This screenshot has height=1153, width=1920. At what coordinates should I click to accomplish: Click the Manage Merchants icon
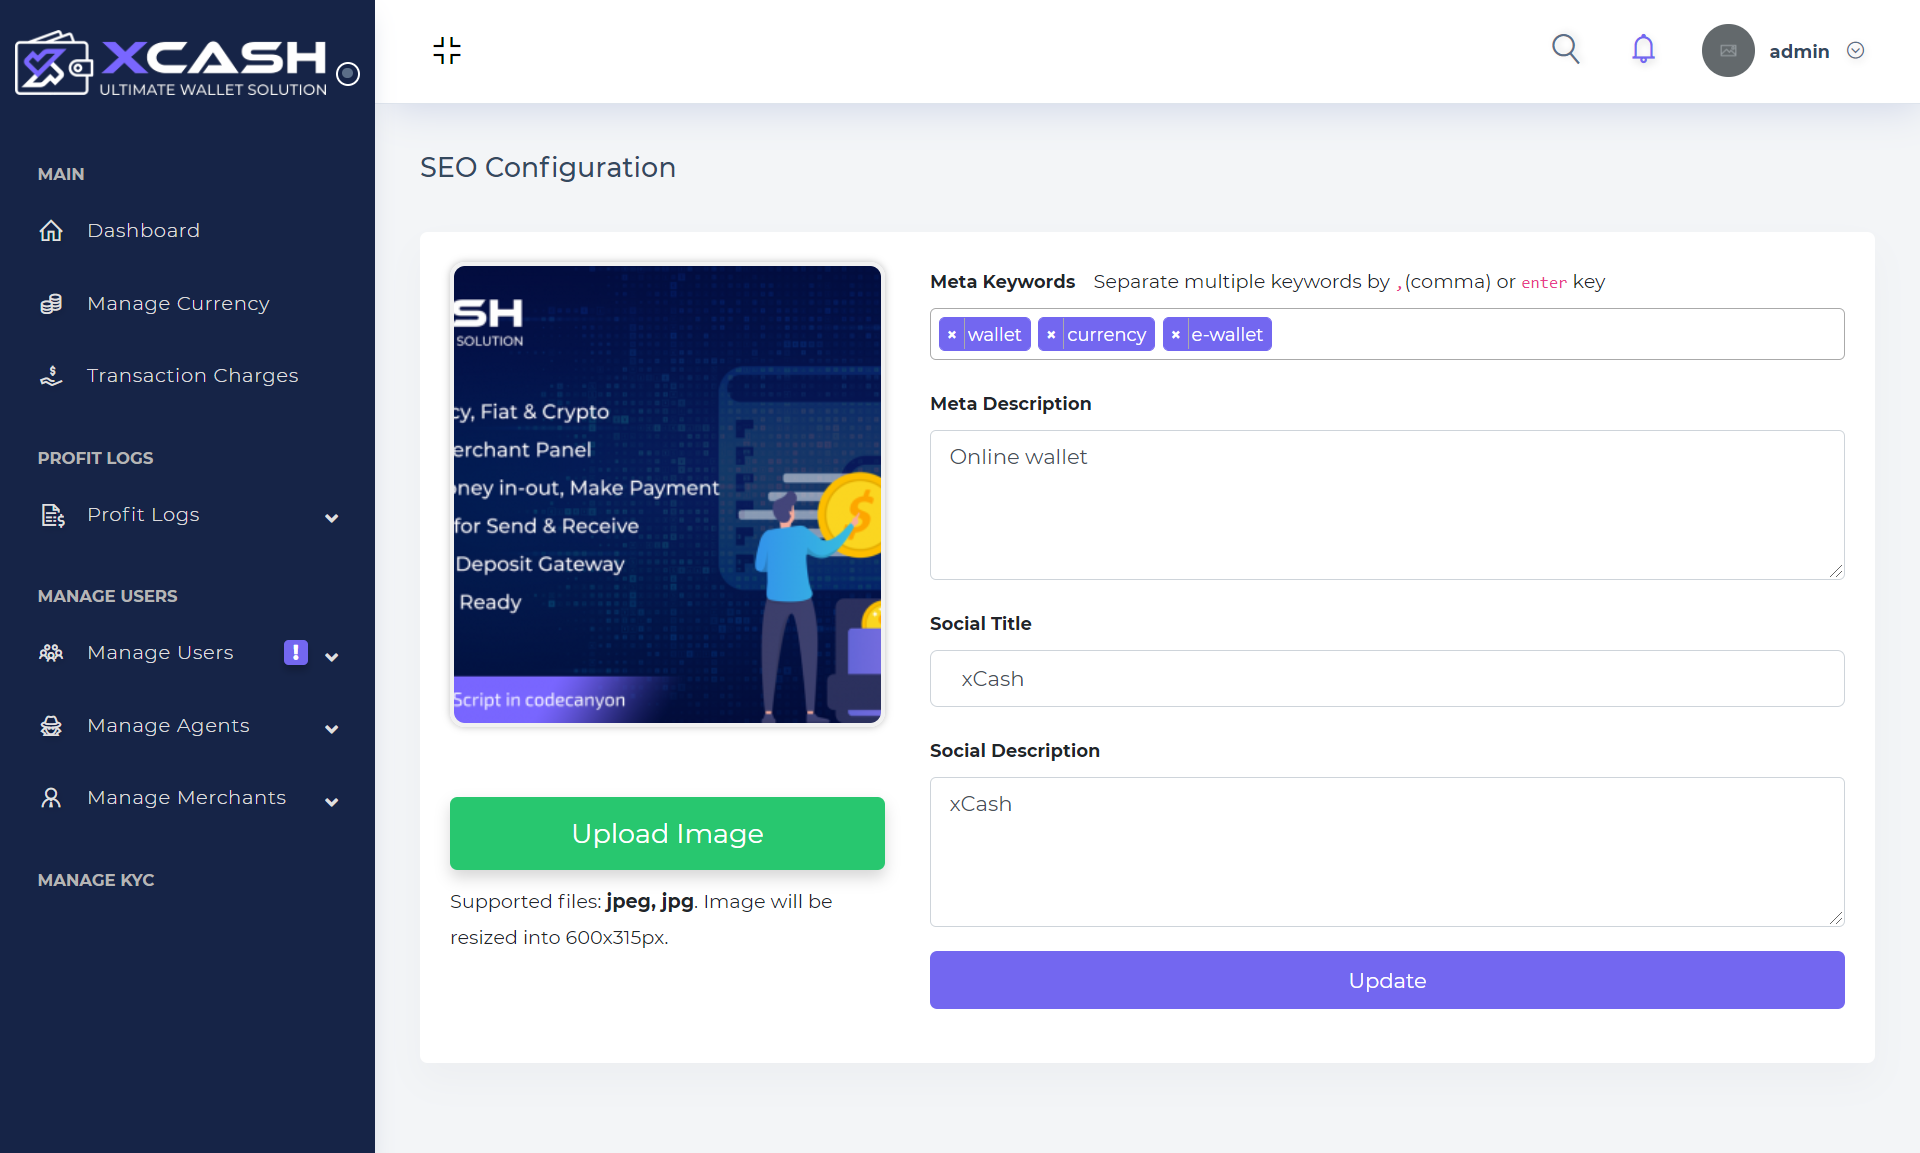coord(51,797)
